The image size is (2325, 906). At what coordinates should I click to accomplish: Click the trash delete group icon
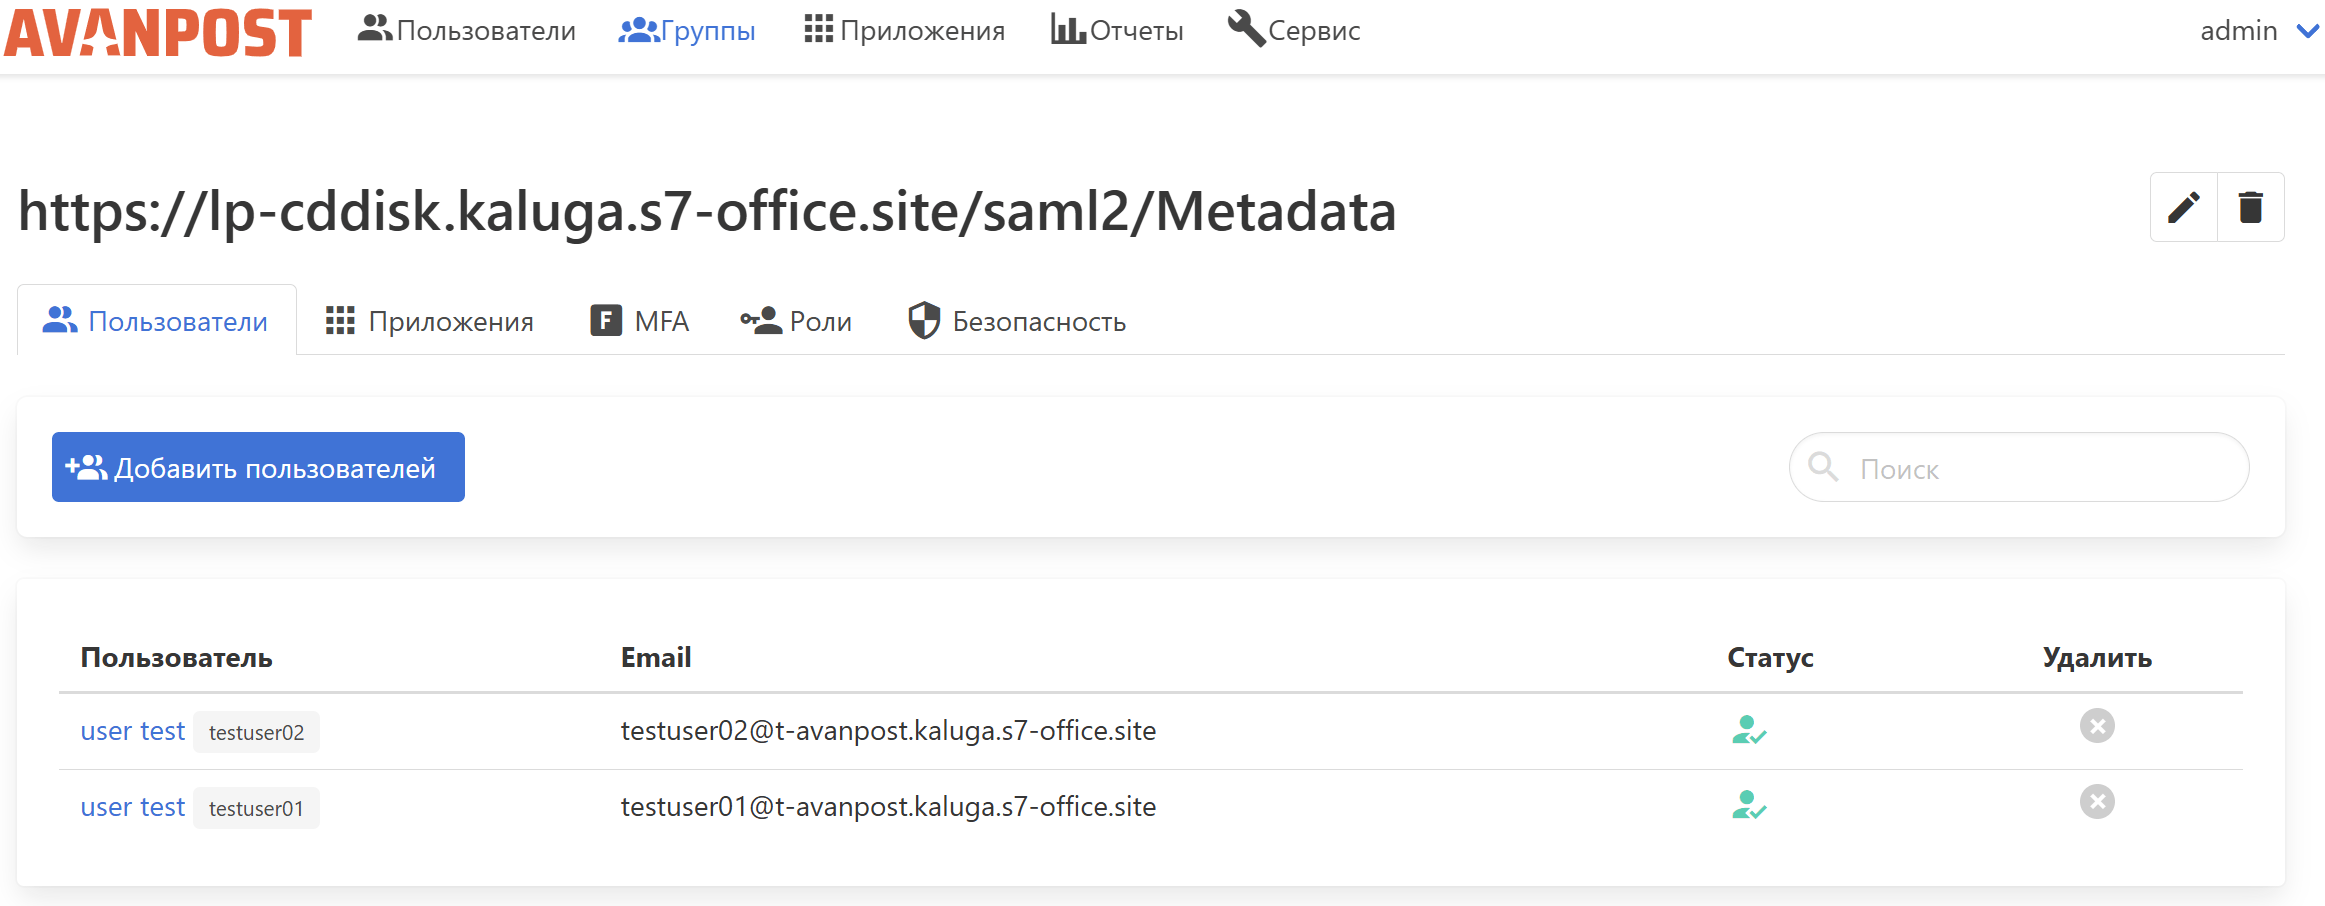(x=2251, y=207)
